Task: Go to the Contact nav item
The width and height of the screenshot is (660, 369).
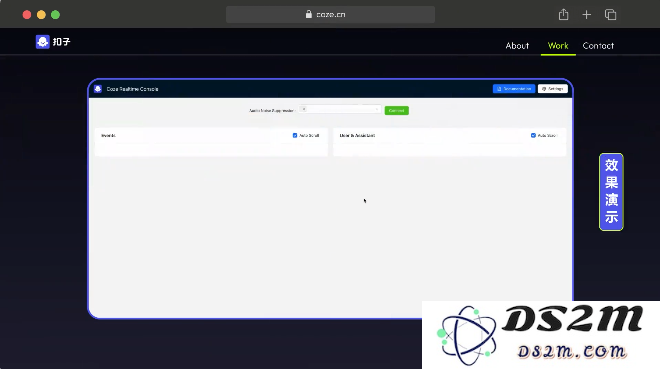Action: coord(598,45)
